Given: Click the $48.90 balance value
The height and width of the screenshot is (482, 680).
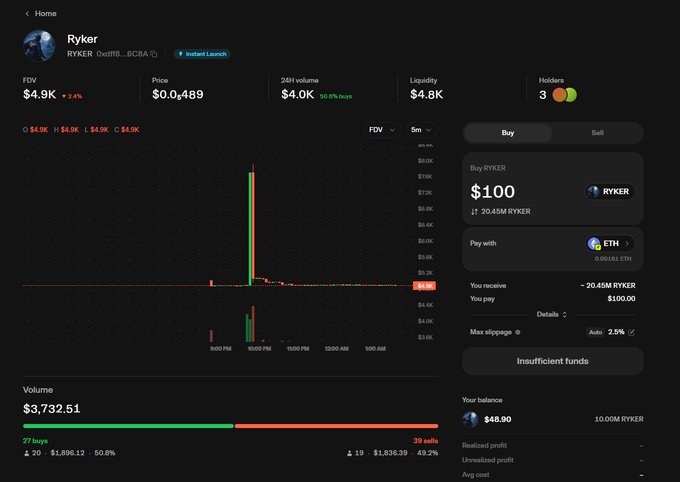Looking at the screenshot, I should pyautogui.click(x=497, y=420).
